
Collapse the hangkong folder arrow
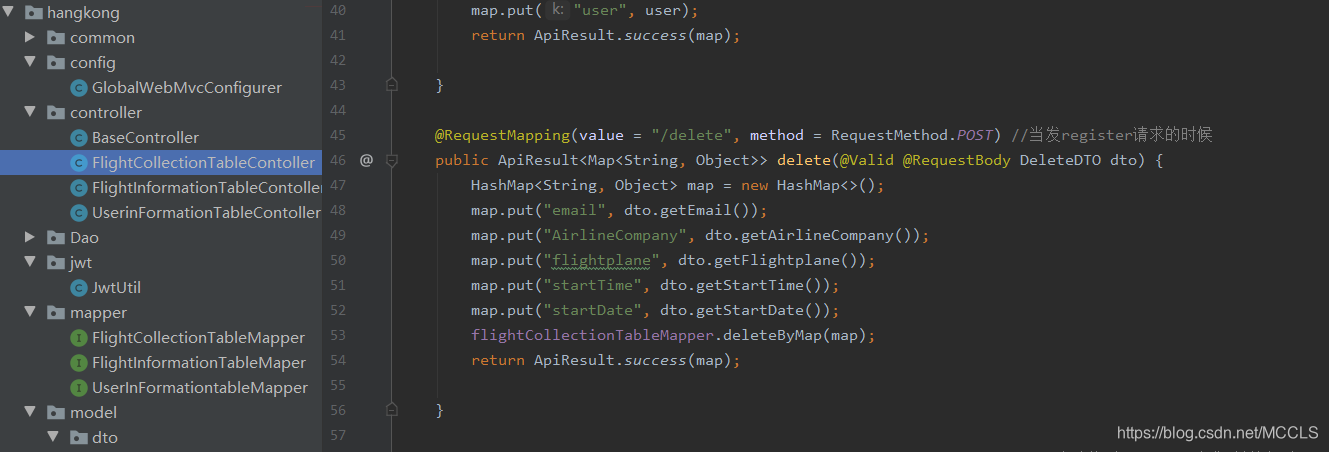click(x=9, y=12)
